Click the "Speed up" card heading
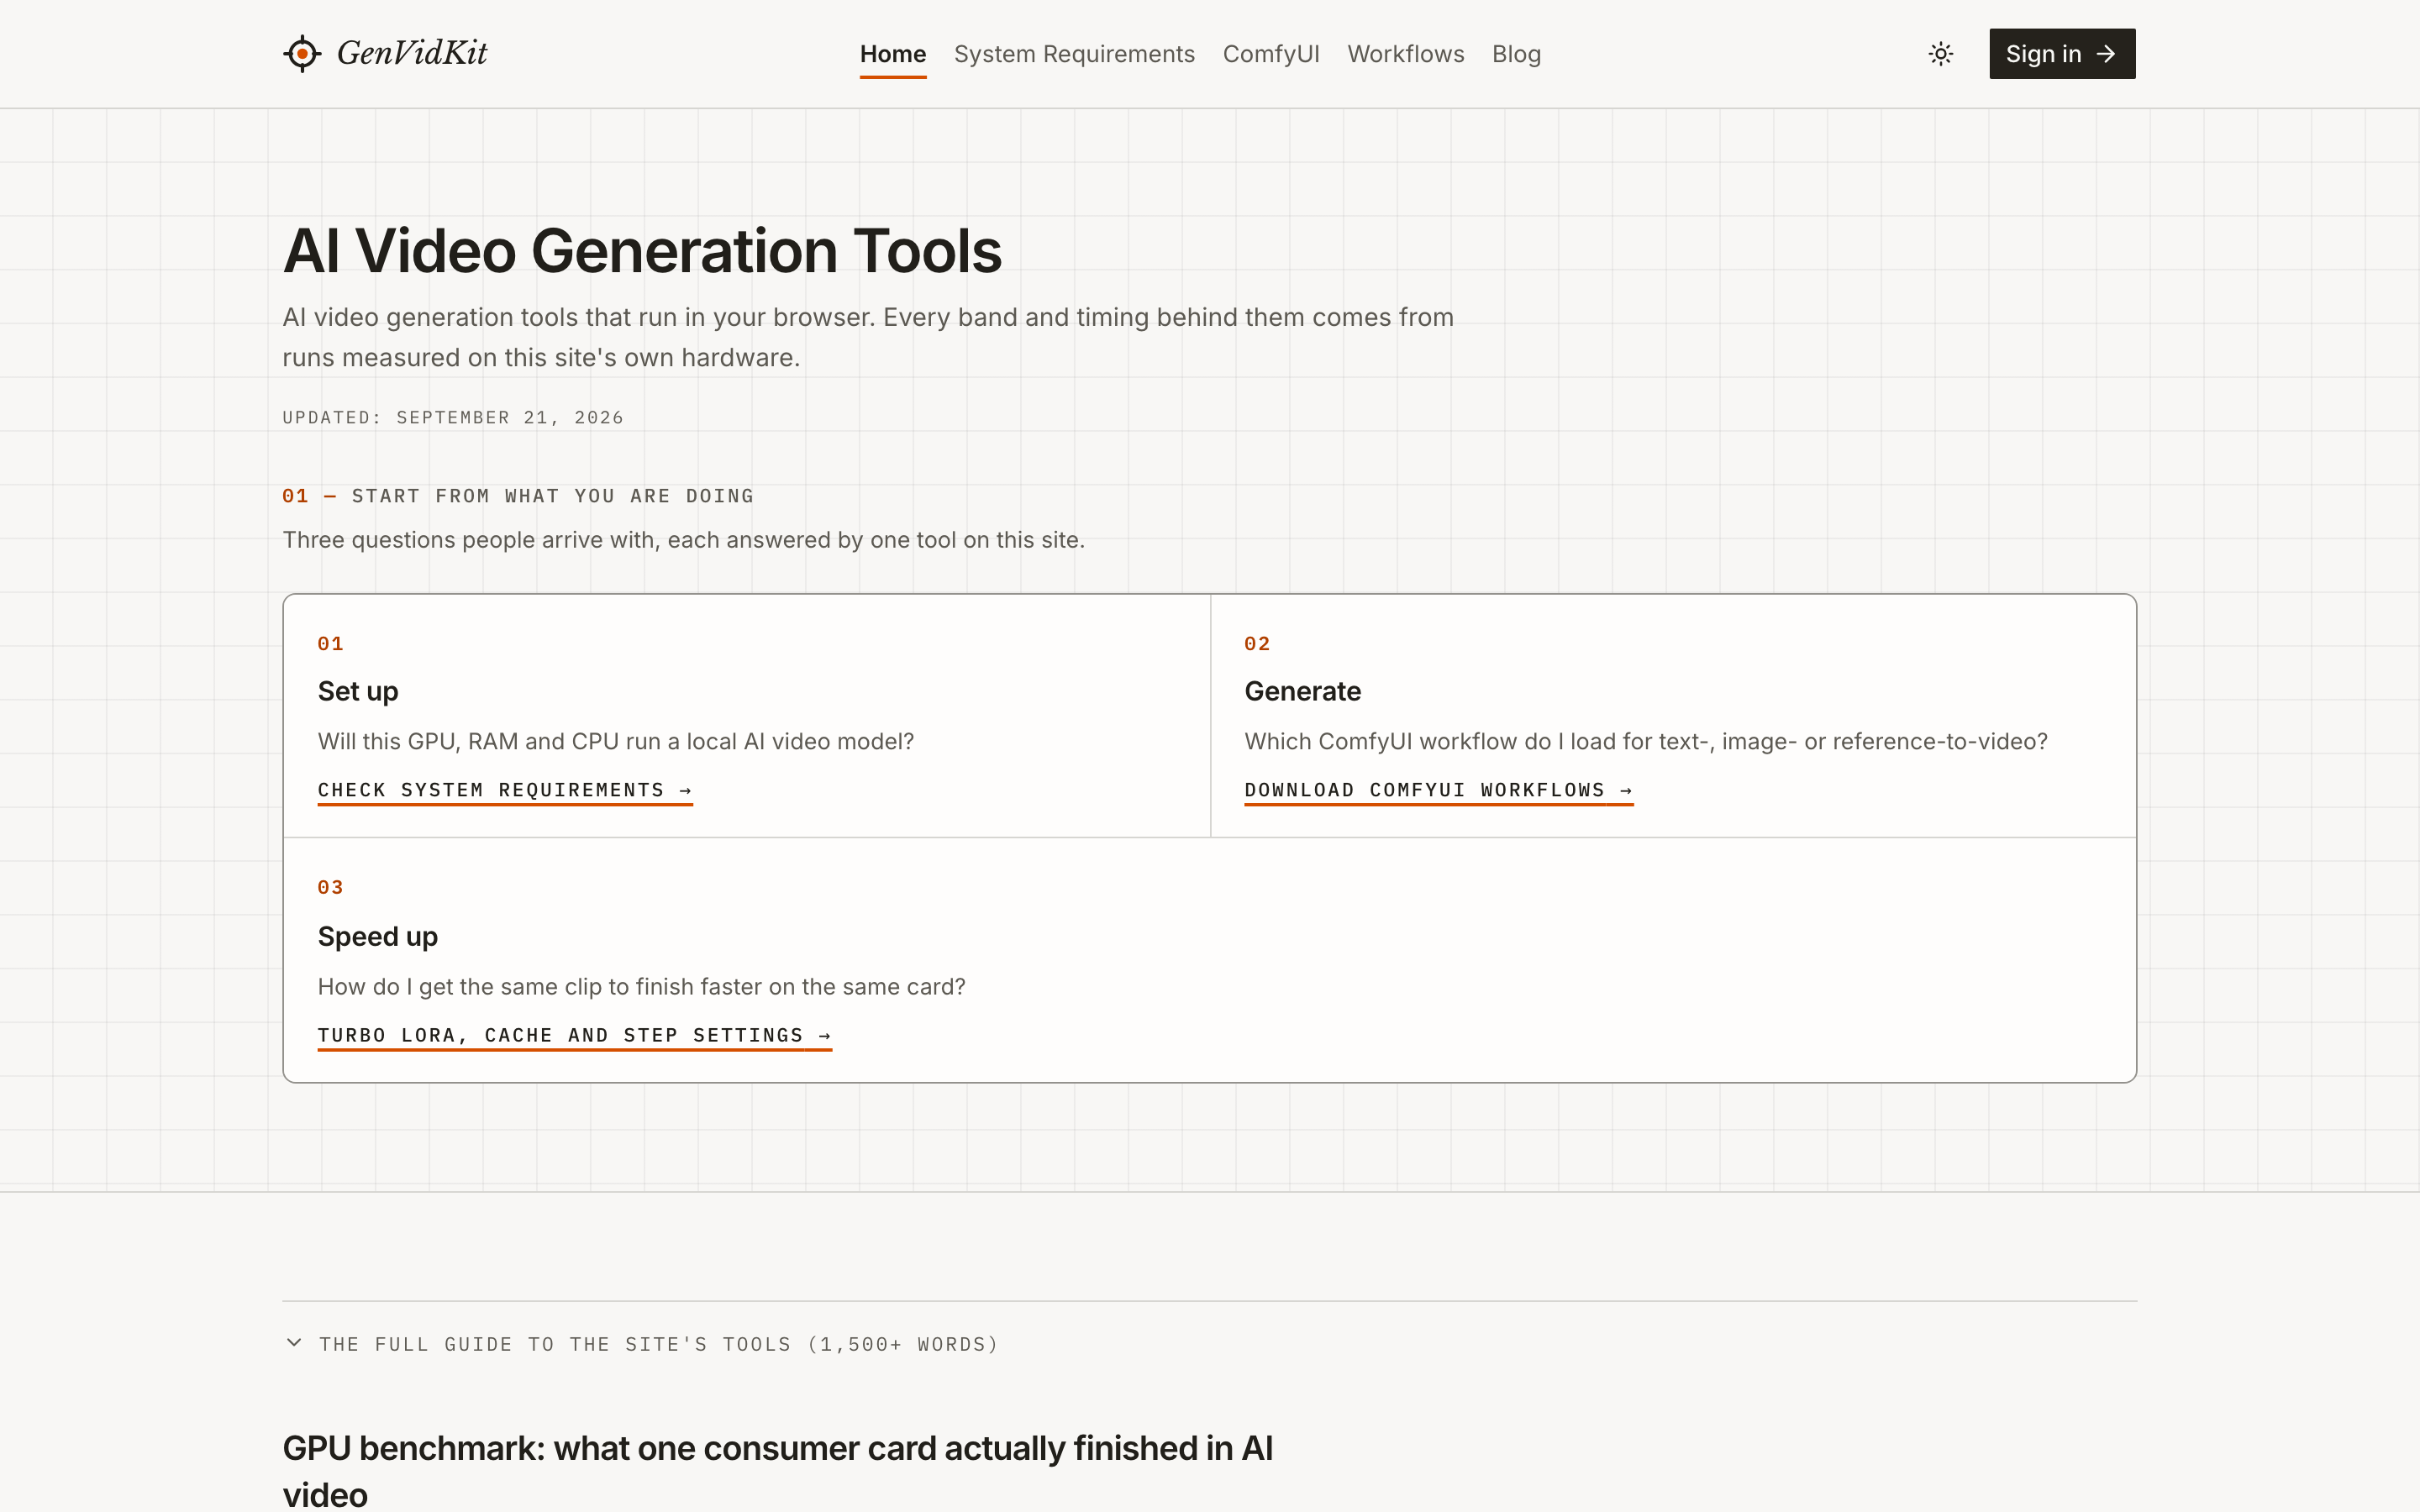Screen dimensions: 2420x1512 (378, 936)
